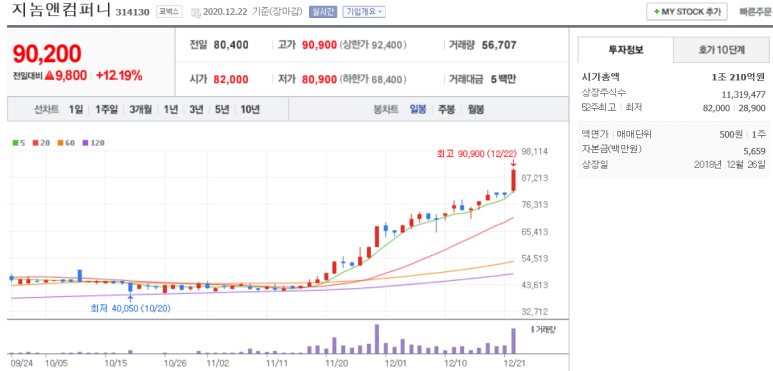
Task: Click the tallest volume bar near 12/01
Action: coord(377,339)
